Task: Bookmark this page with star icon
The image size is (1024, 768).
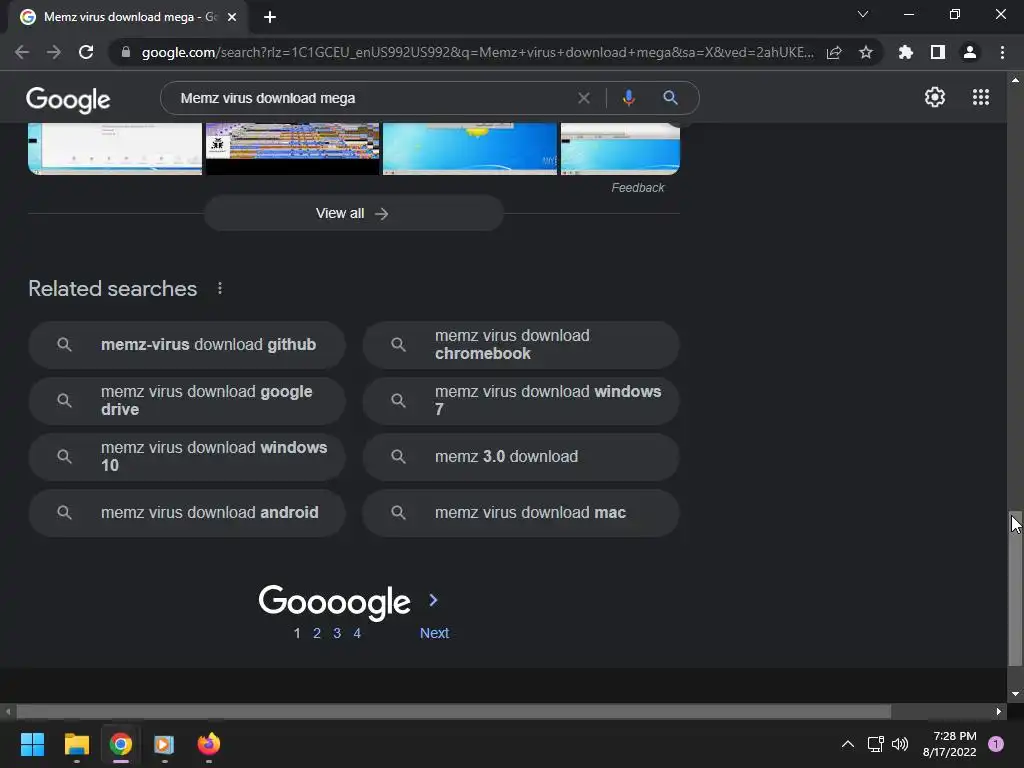Action: [866, 52]
